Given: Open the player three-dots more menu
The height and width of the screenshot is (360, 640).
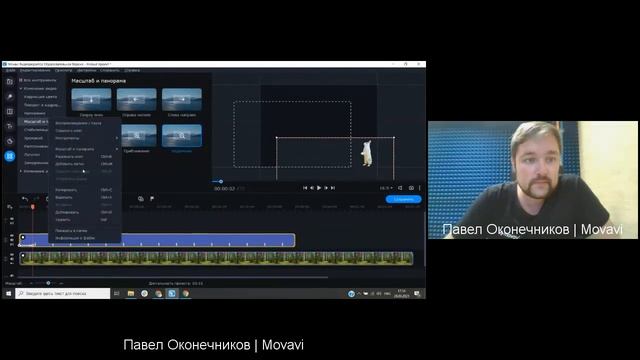Looking at the screenshot, I should [x=420, y=188].
